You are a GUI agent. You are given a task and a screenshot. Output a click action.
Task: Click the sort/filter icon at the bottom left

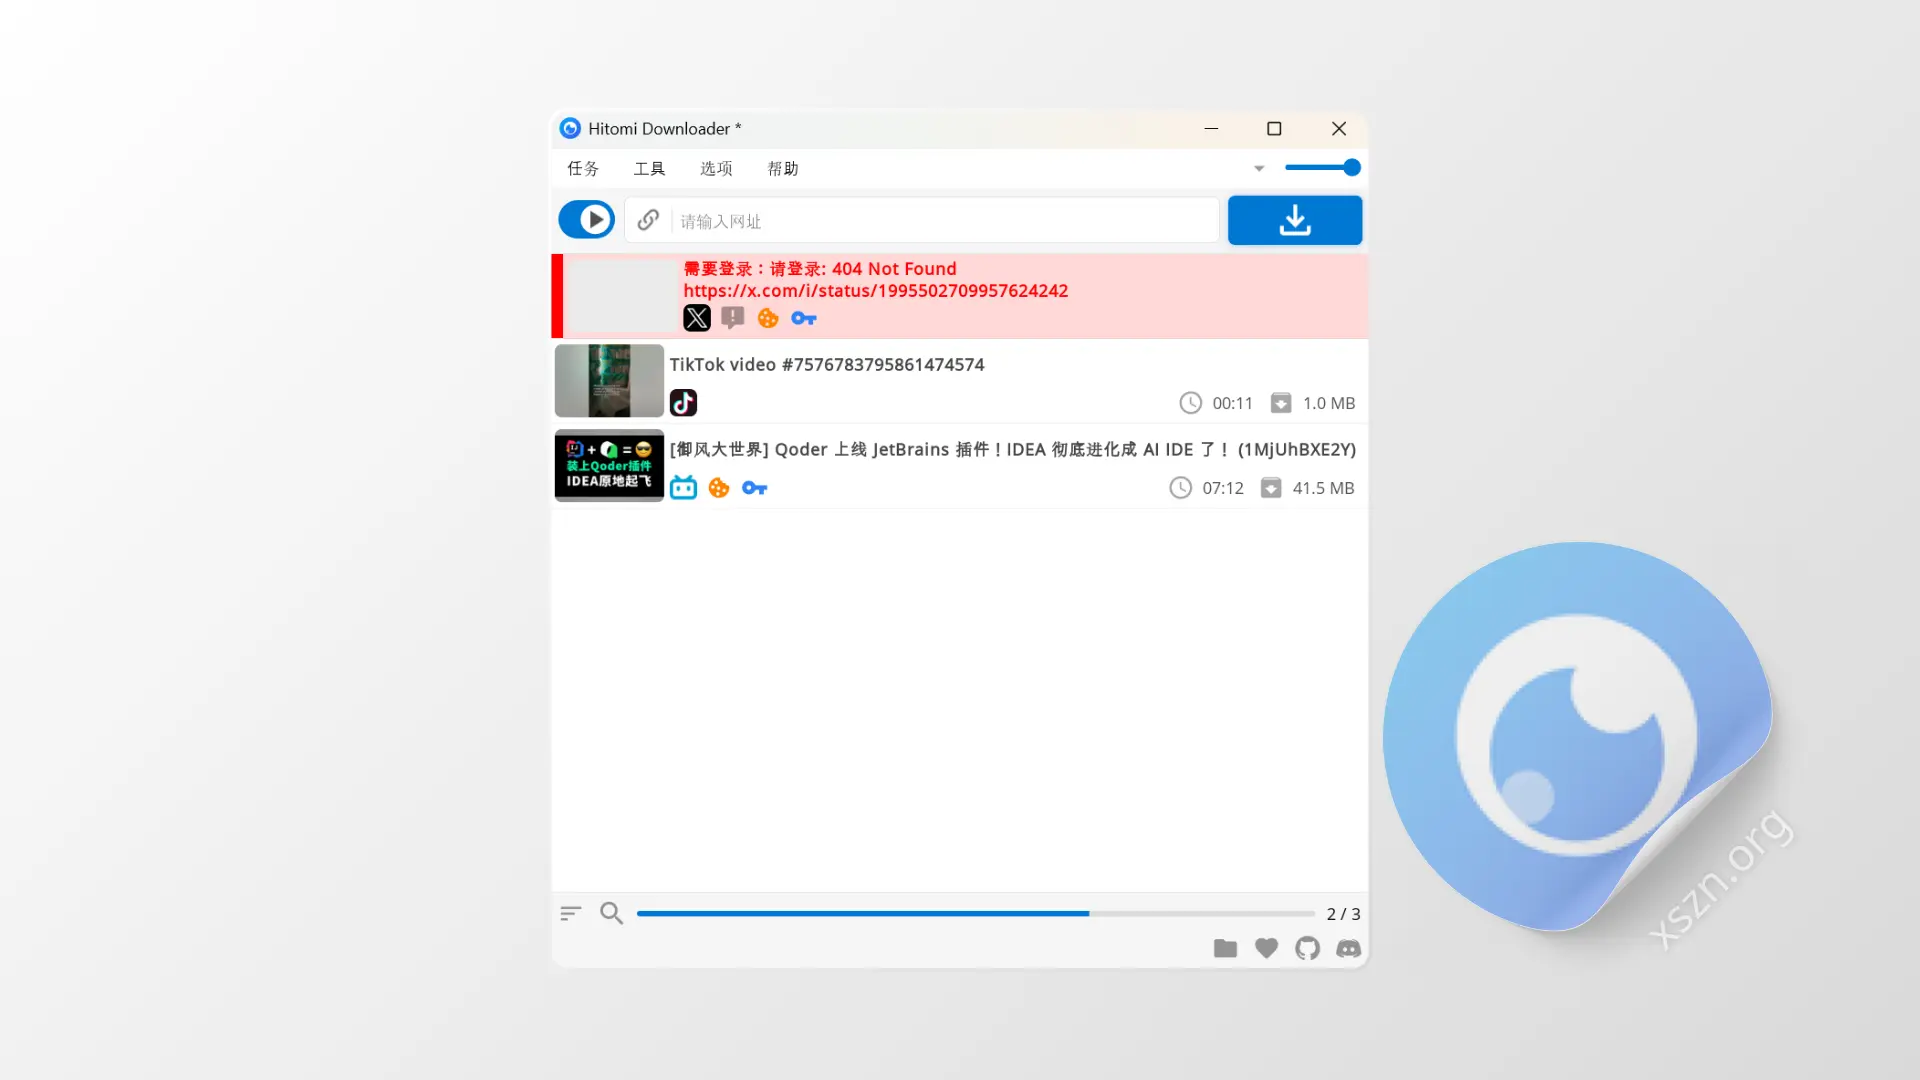tap(570, 913)
